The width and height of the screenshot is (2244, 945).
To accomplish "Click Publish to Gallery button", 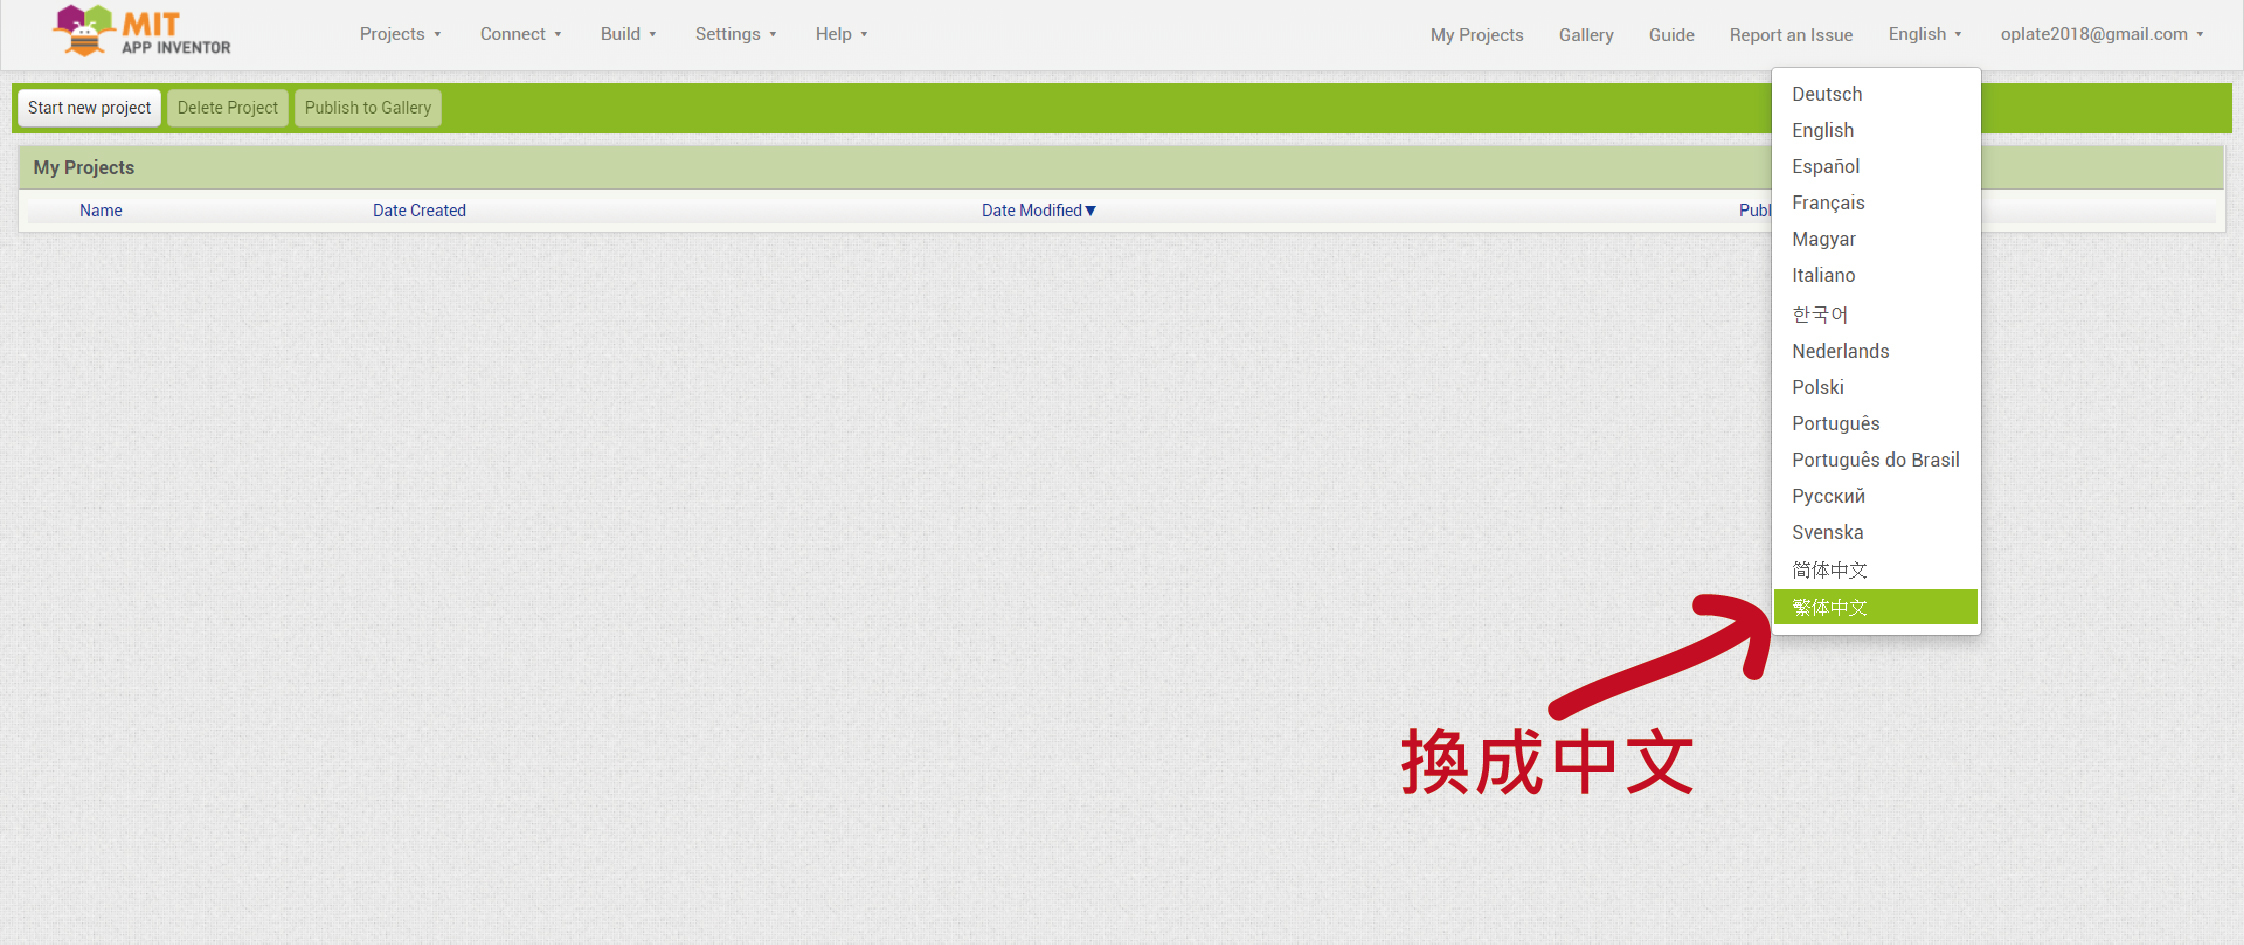I will 368,108.
